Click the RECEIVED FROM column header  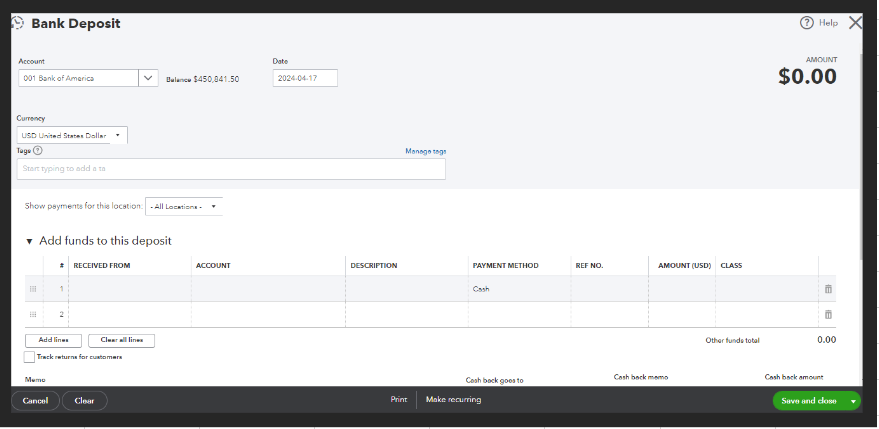[102, 266]
